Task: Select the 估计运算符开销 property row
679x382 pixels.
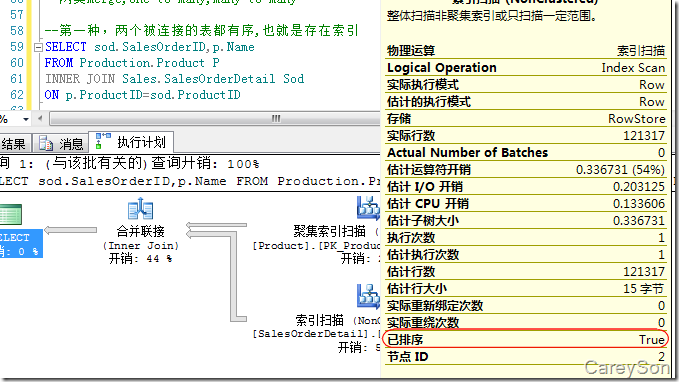Action: [526, 169]
